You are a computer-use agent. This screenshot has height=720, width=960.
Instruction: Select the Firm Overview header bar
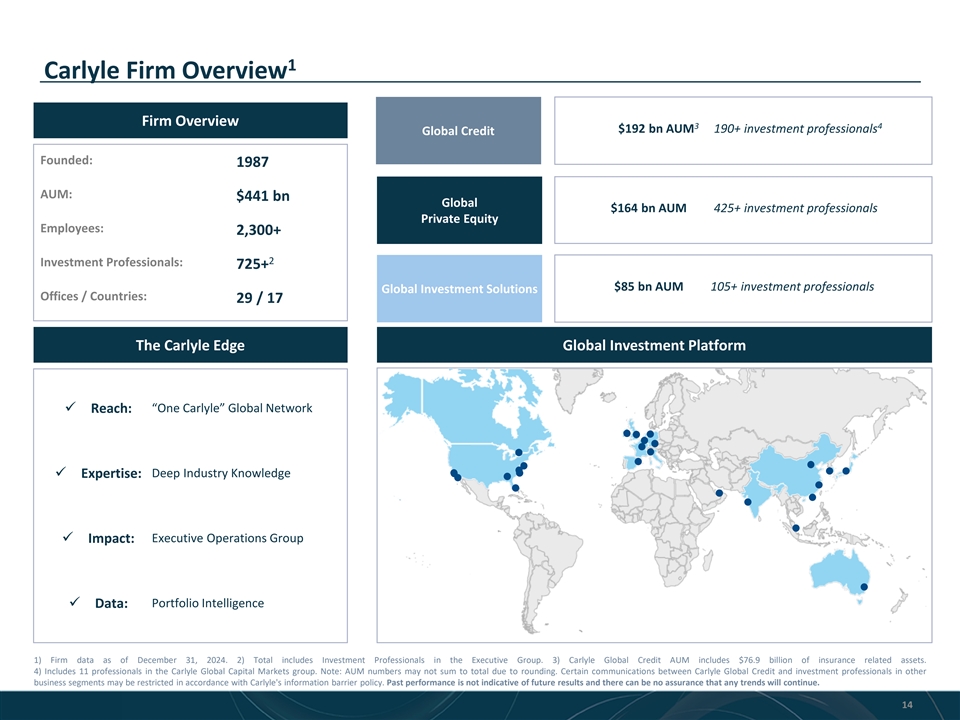click(190, 121)
